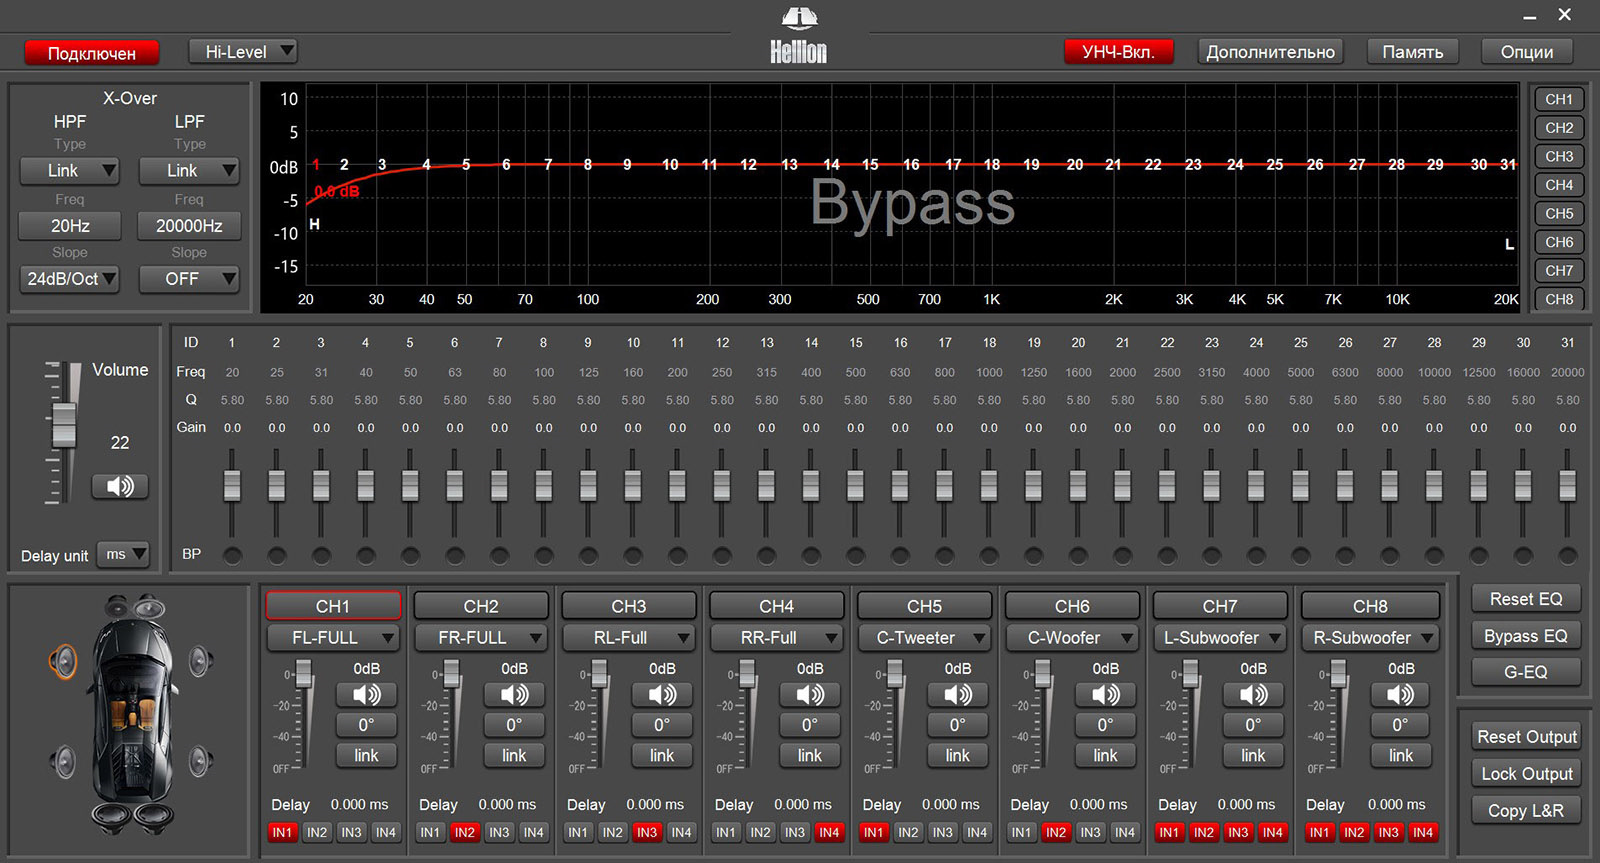Mute CH7 with its speaker icon
The image size is (1600, 863).
point(1253,694)
